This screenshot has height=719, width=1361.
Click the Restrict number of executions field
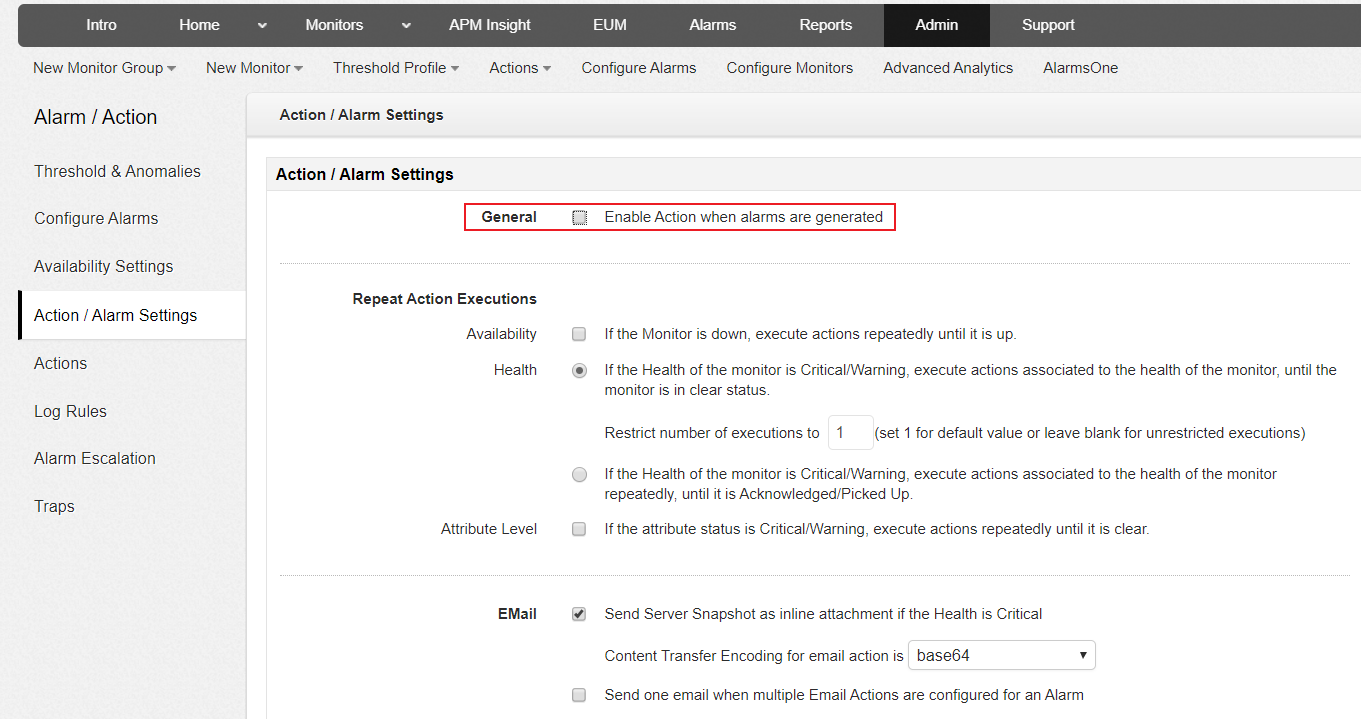(850, 433)
